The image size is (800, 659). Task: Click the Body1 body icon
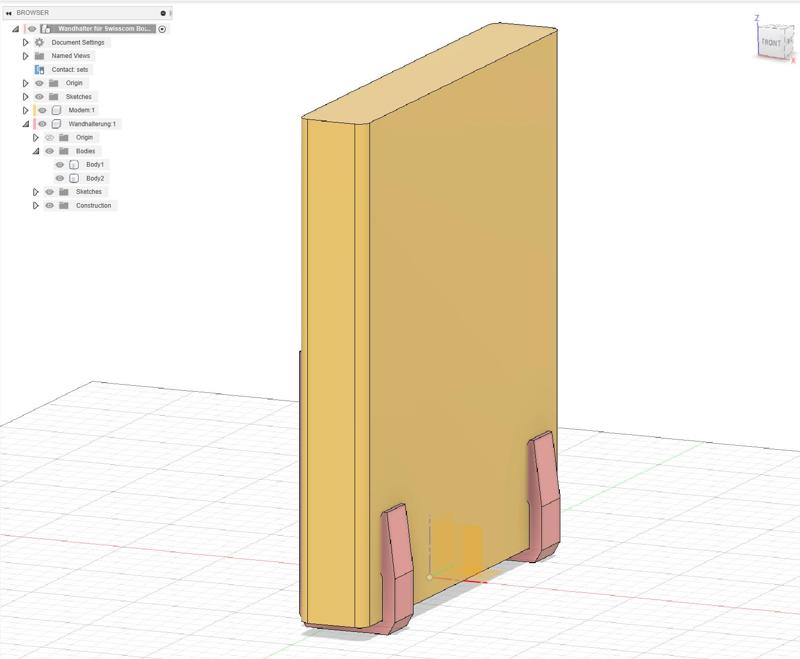click(74, 165)
